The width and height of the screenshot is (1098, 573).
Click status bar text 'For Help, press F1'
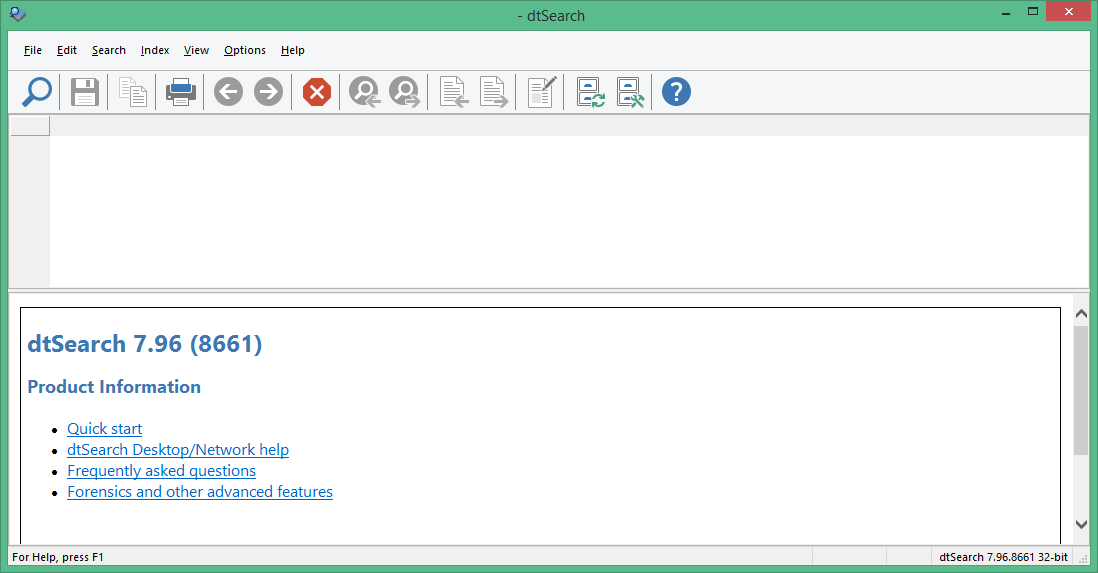coord(57,557)
